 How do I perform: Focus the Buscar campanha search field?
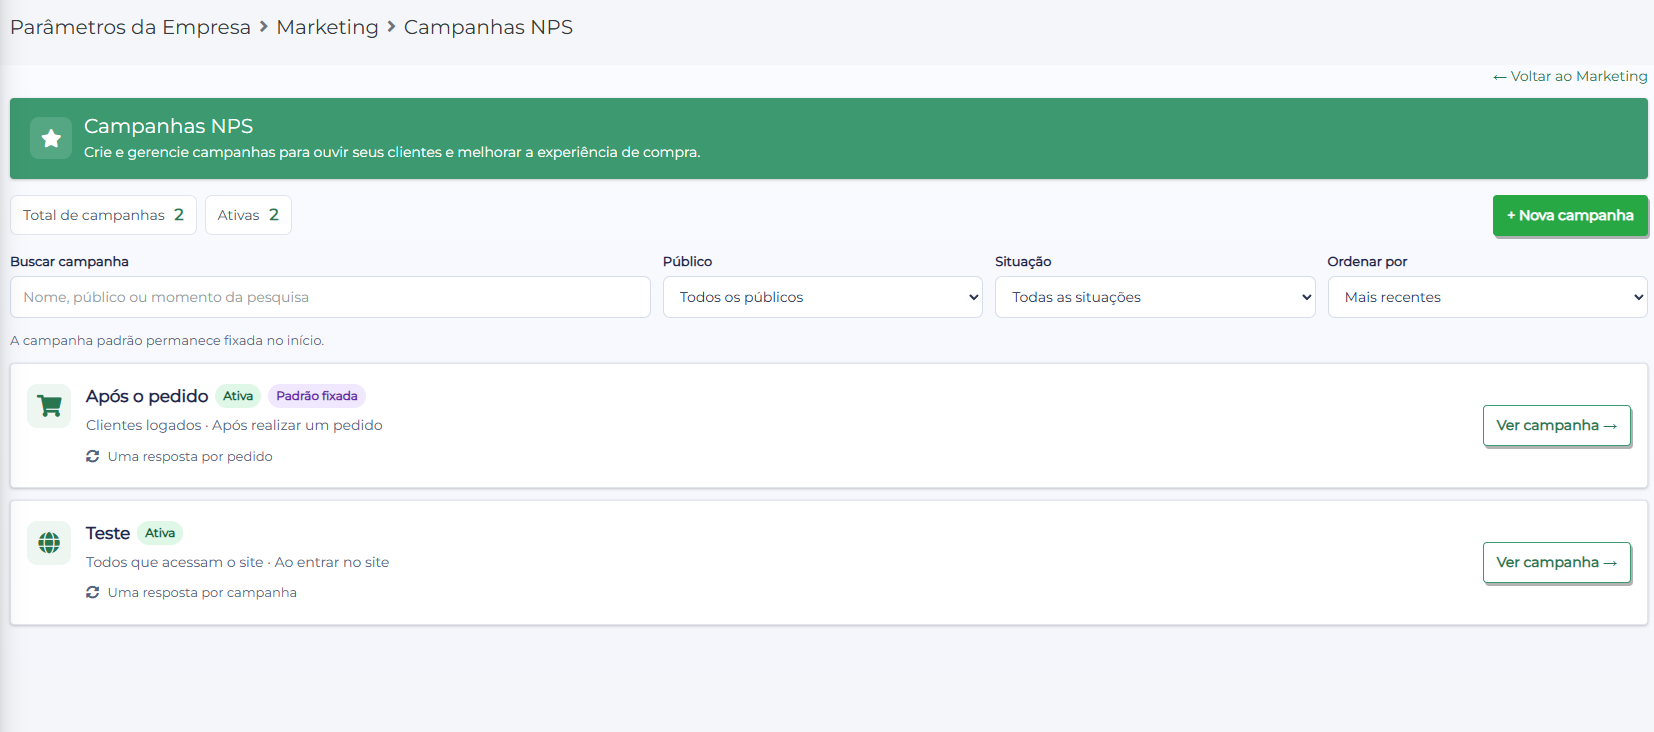(x=330, y=297)
